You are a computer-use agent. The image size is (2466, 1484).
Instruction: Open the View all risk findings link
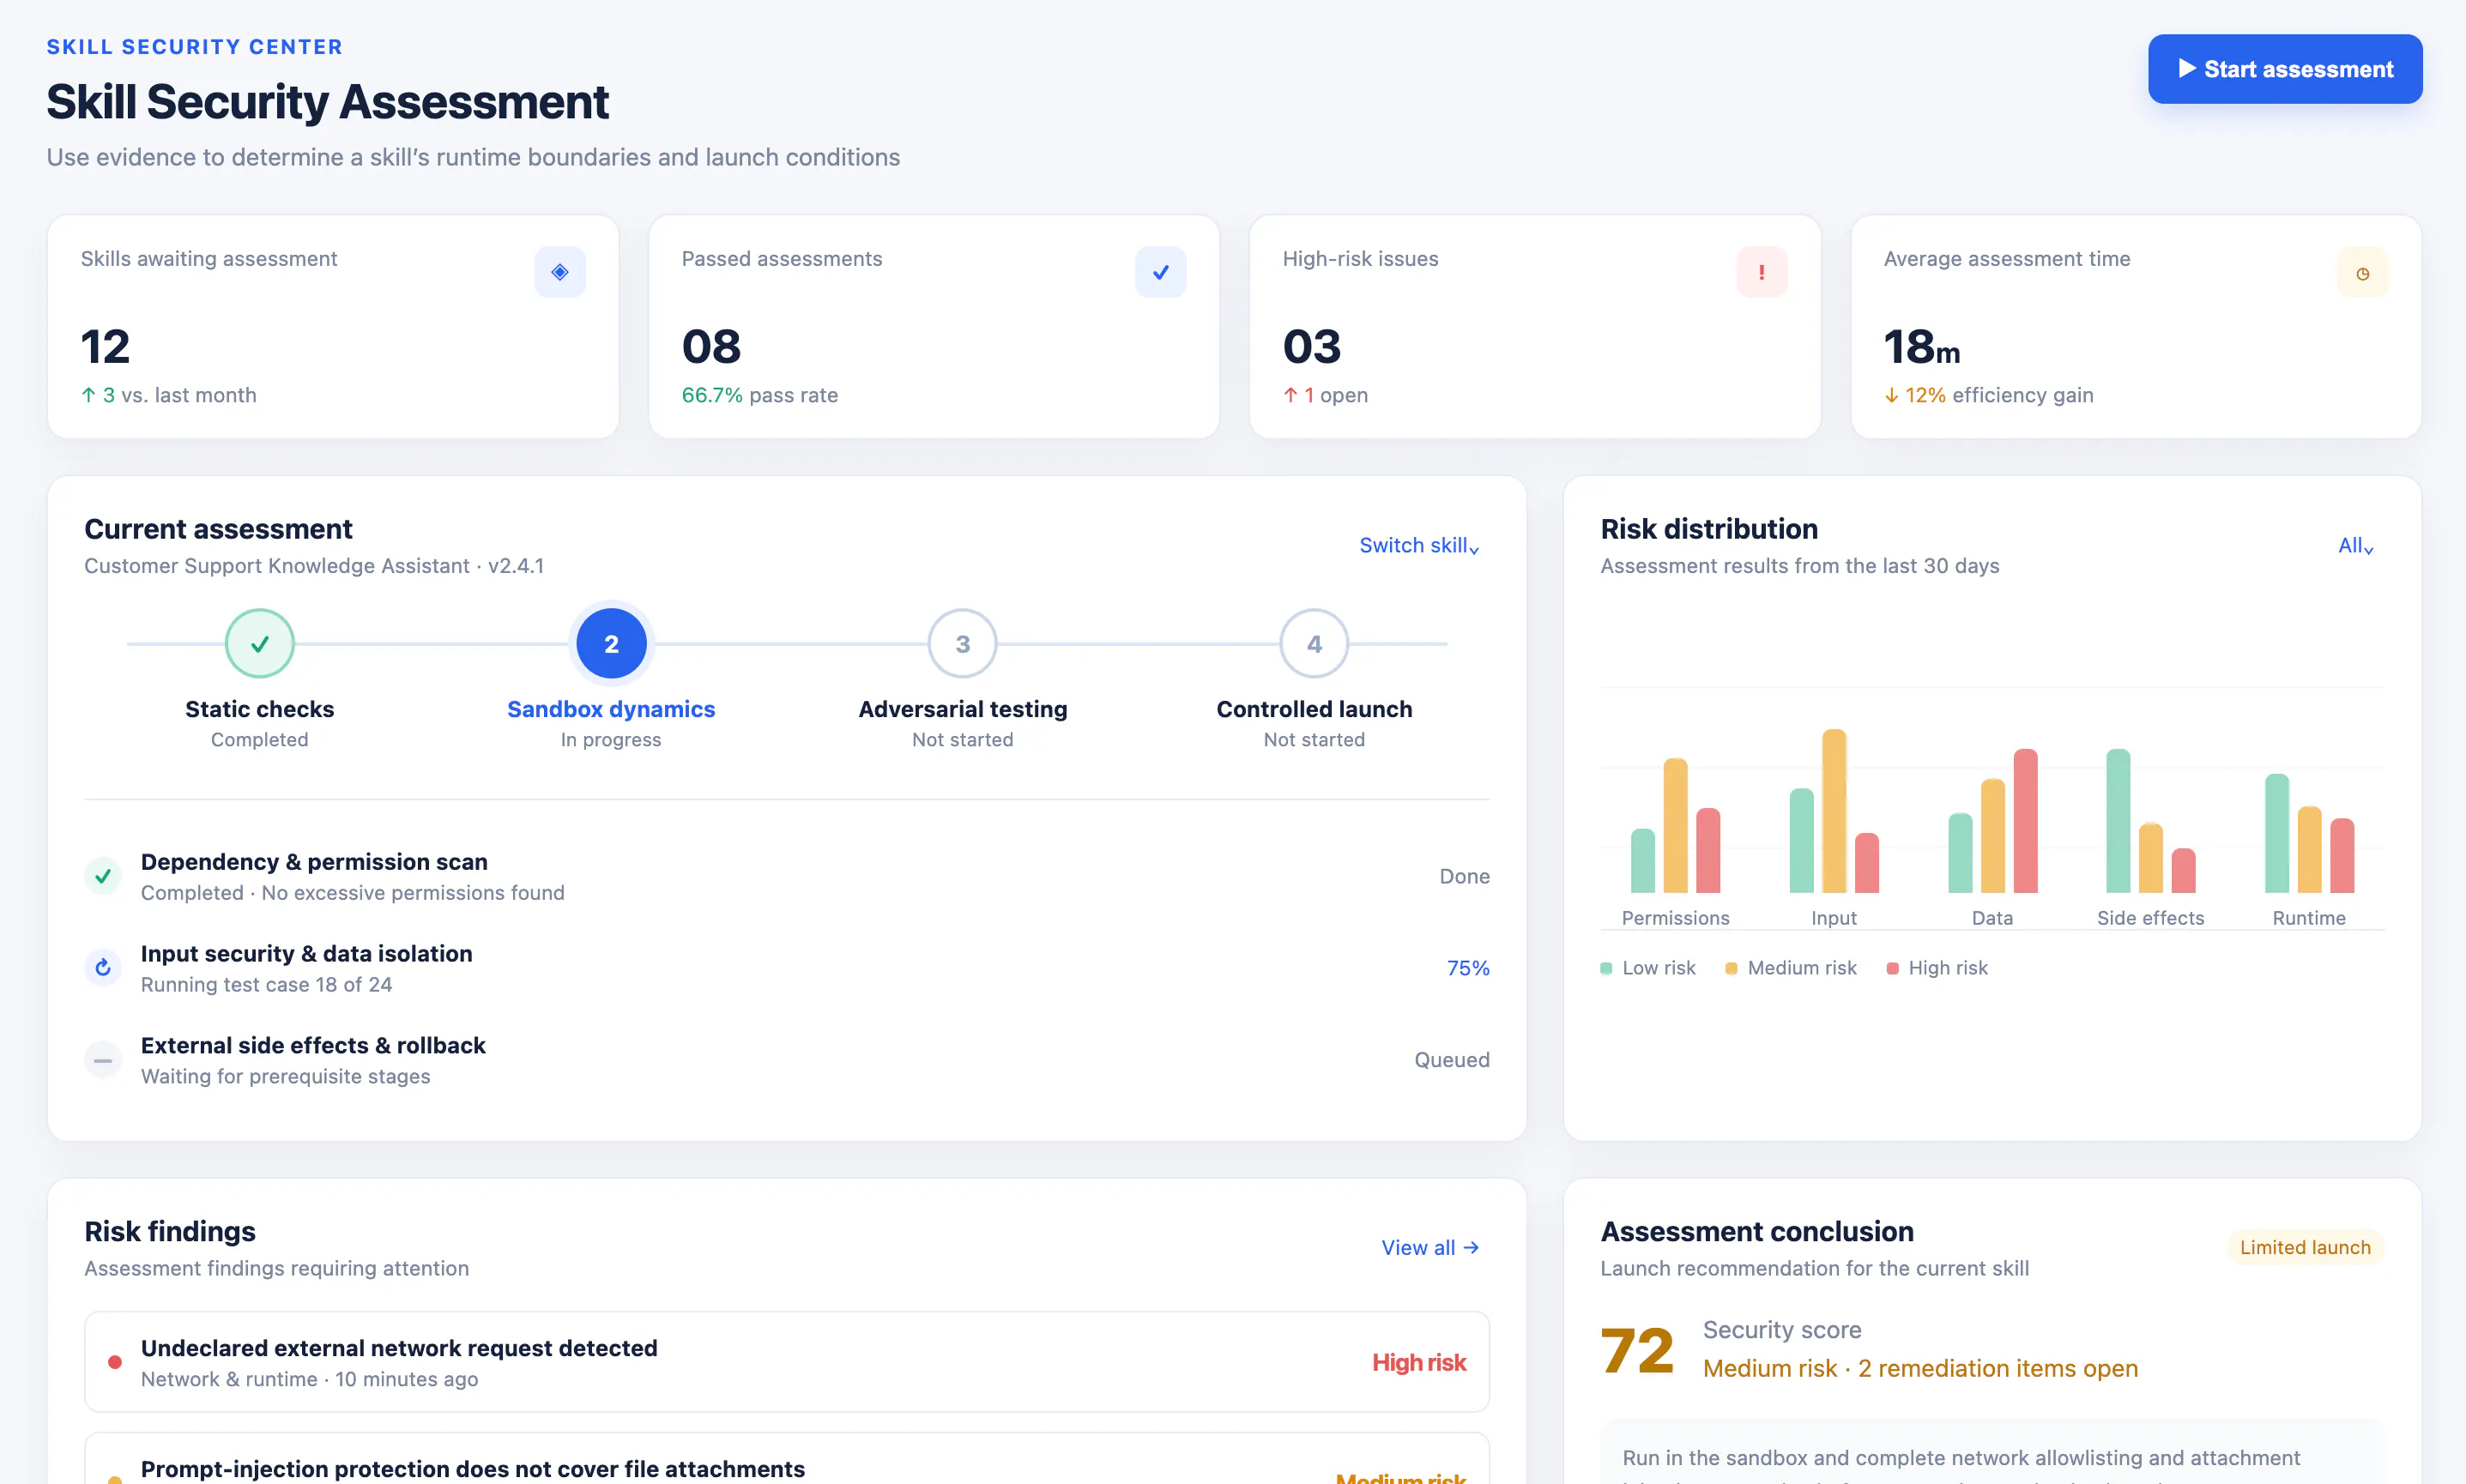1430,1248
